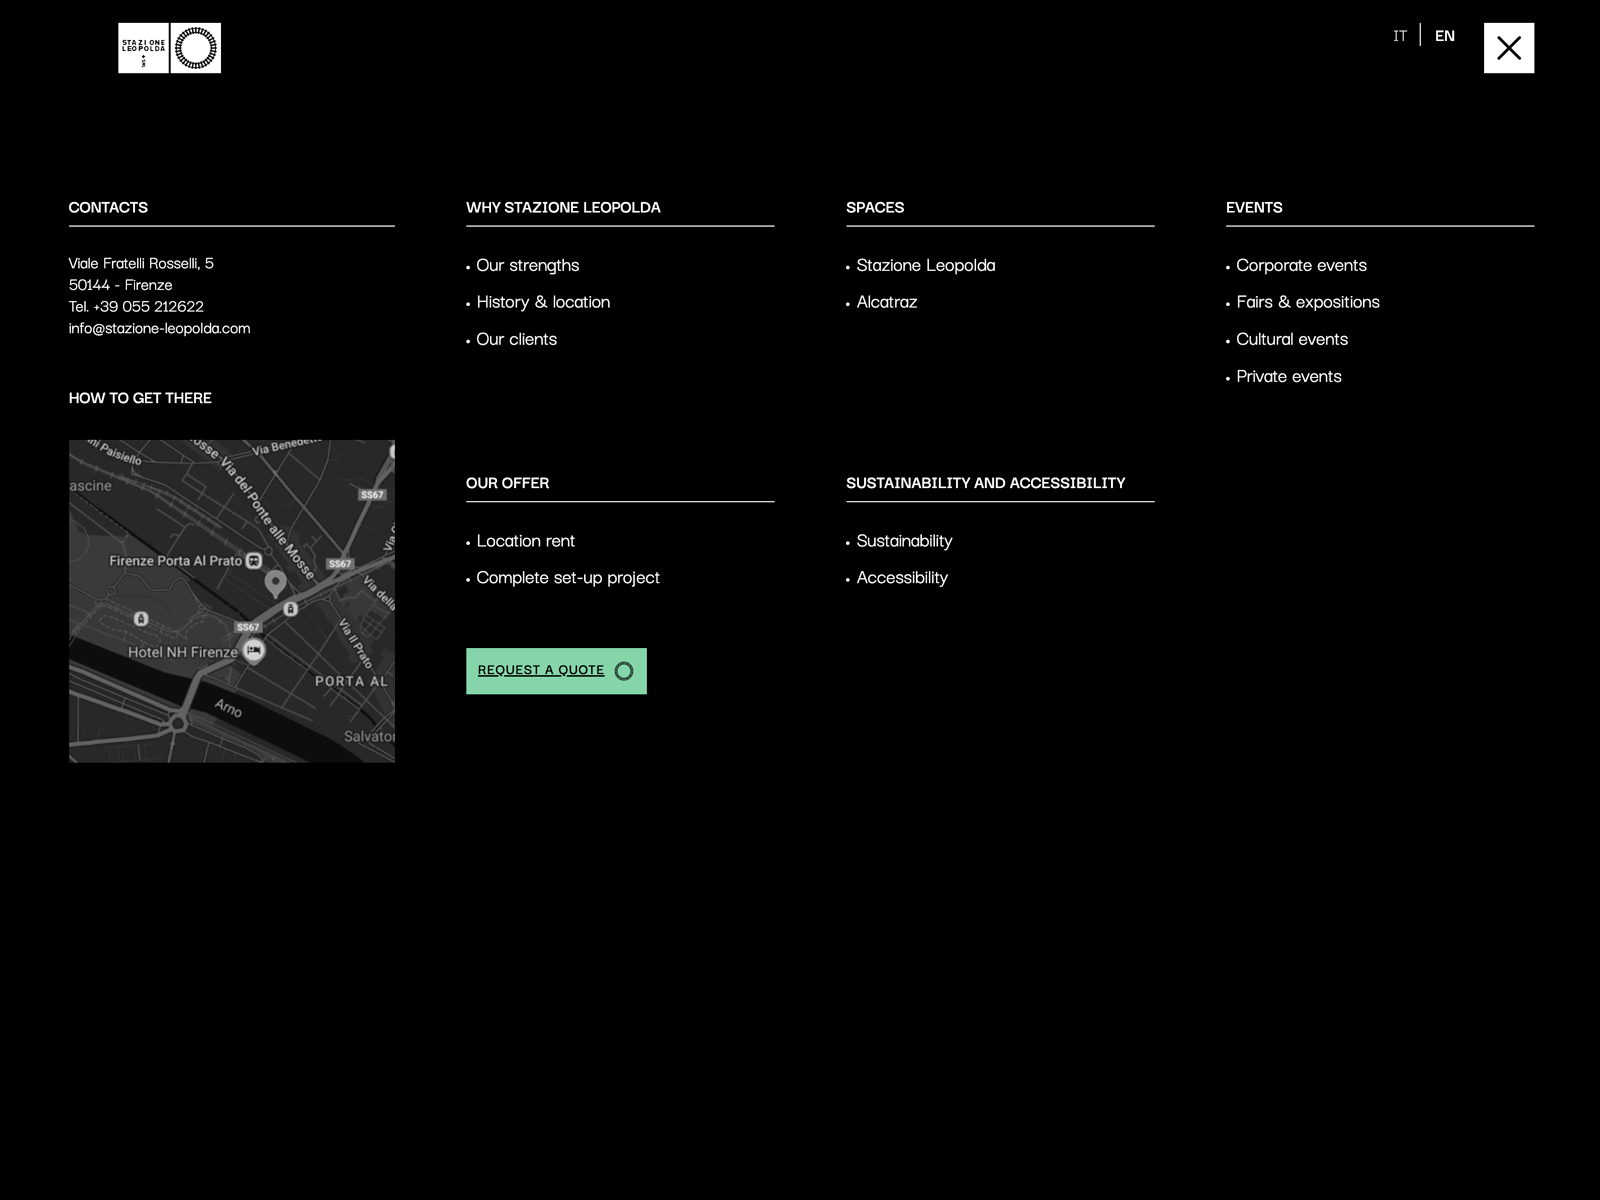Click the location pin on the map
Screen dimensions: 1600x1200
pos(275,583)
